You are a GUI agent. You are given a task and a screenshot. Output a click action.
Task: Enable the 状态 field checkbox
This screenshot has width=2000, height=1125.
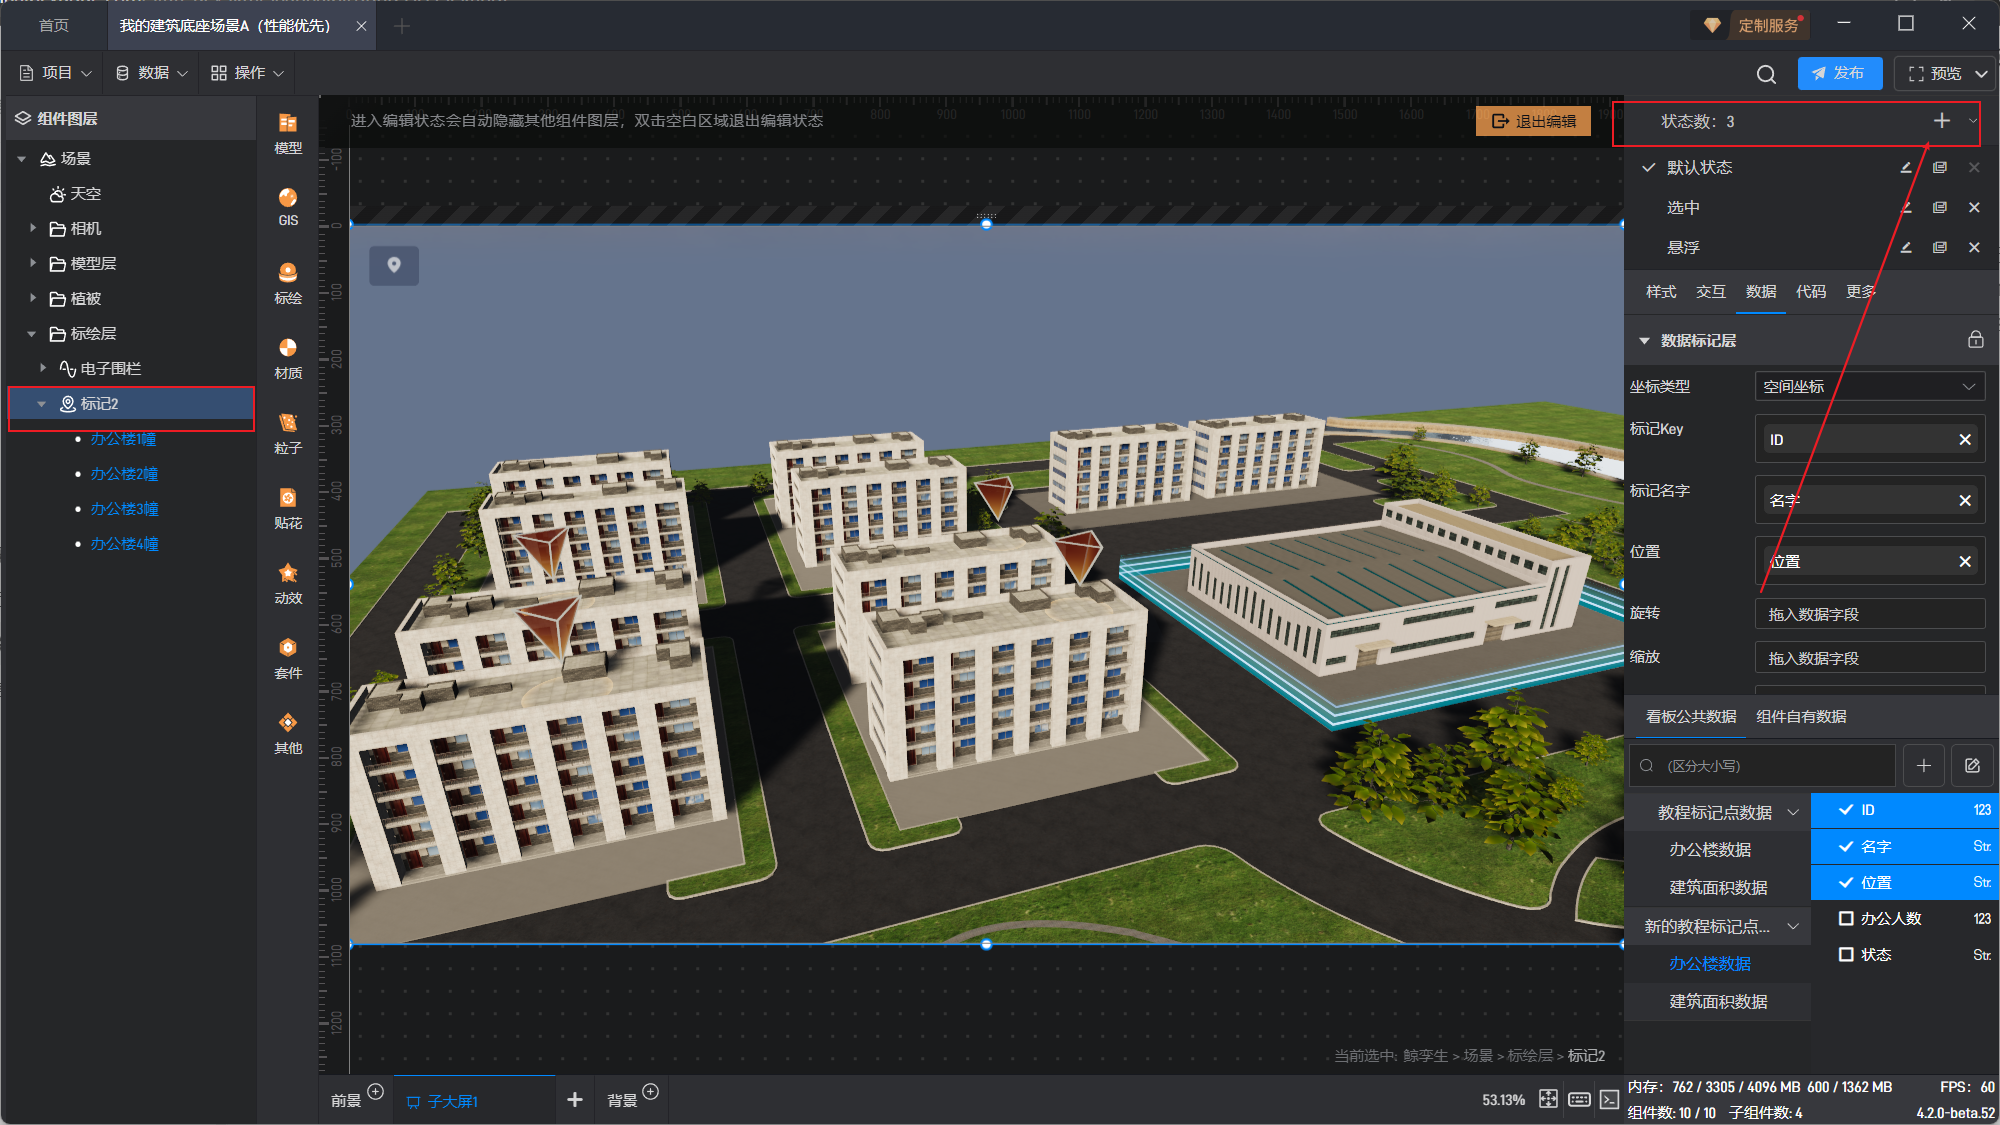[x=1846, y=954]
